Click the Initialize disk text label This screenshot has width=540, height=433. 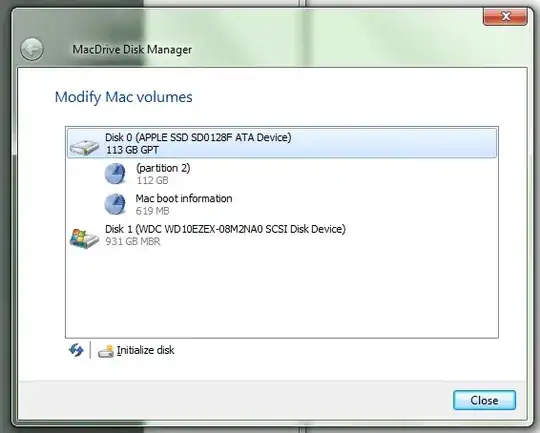click(146, 350)
